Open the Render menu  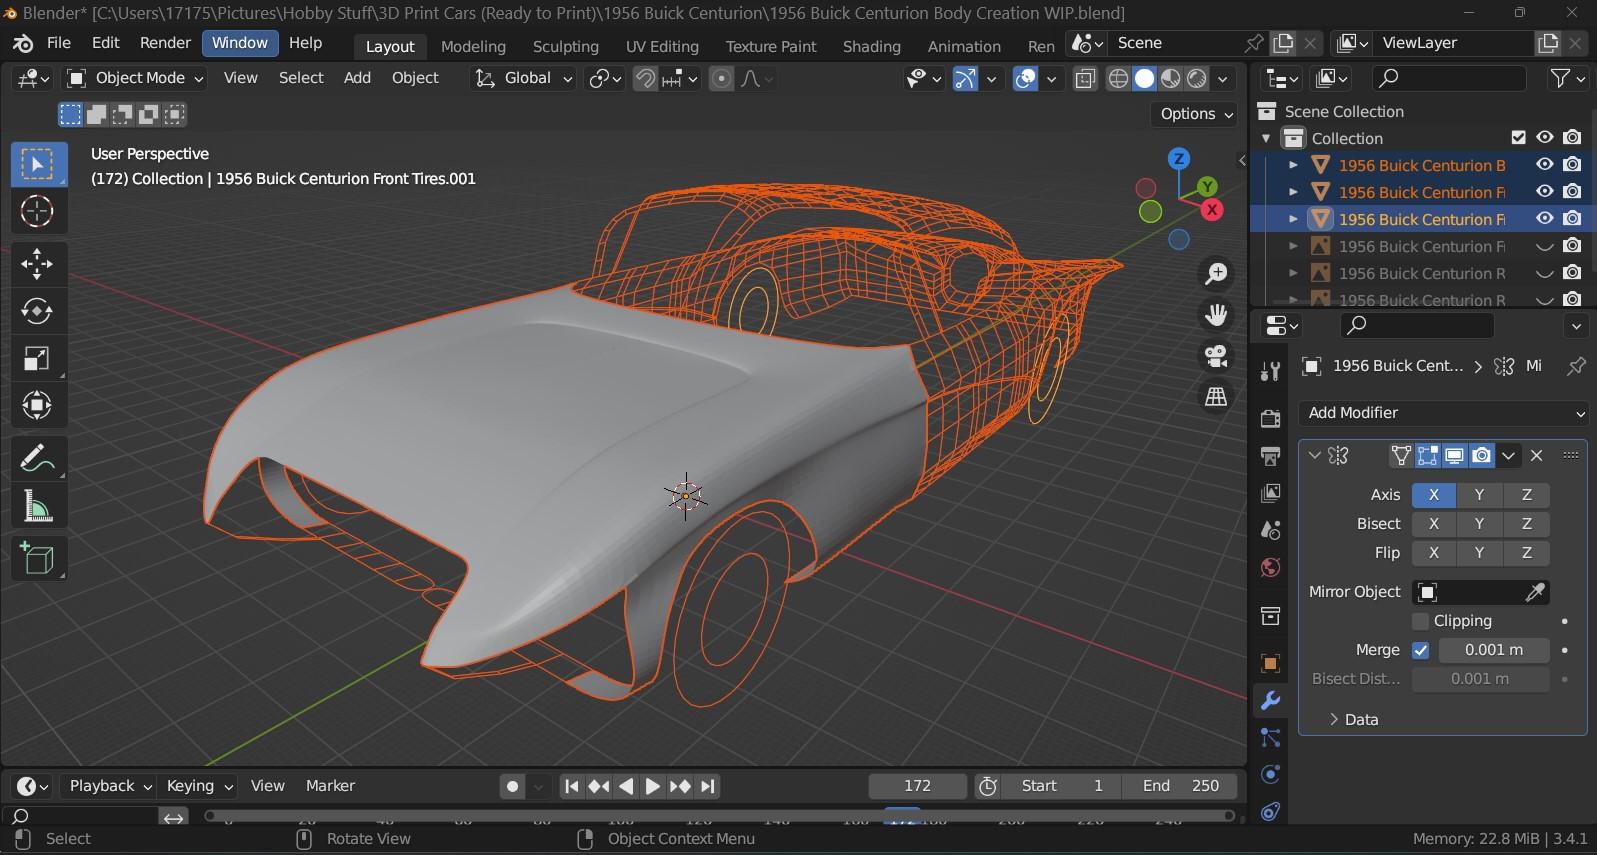coord(165,43)
